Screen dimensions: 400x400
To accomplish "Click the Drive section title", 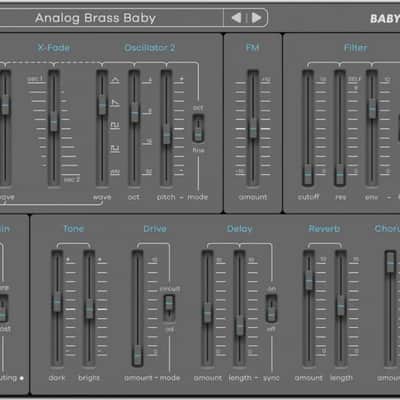I will point(155,229).
